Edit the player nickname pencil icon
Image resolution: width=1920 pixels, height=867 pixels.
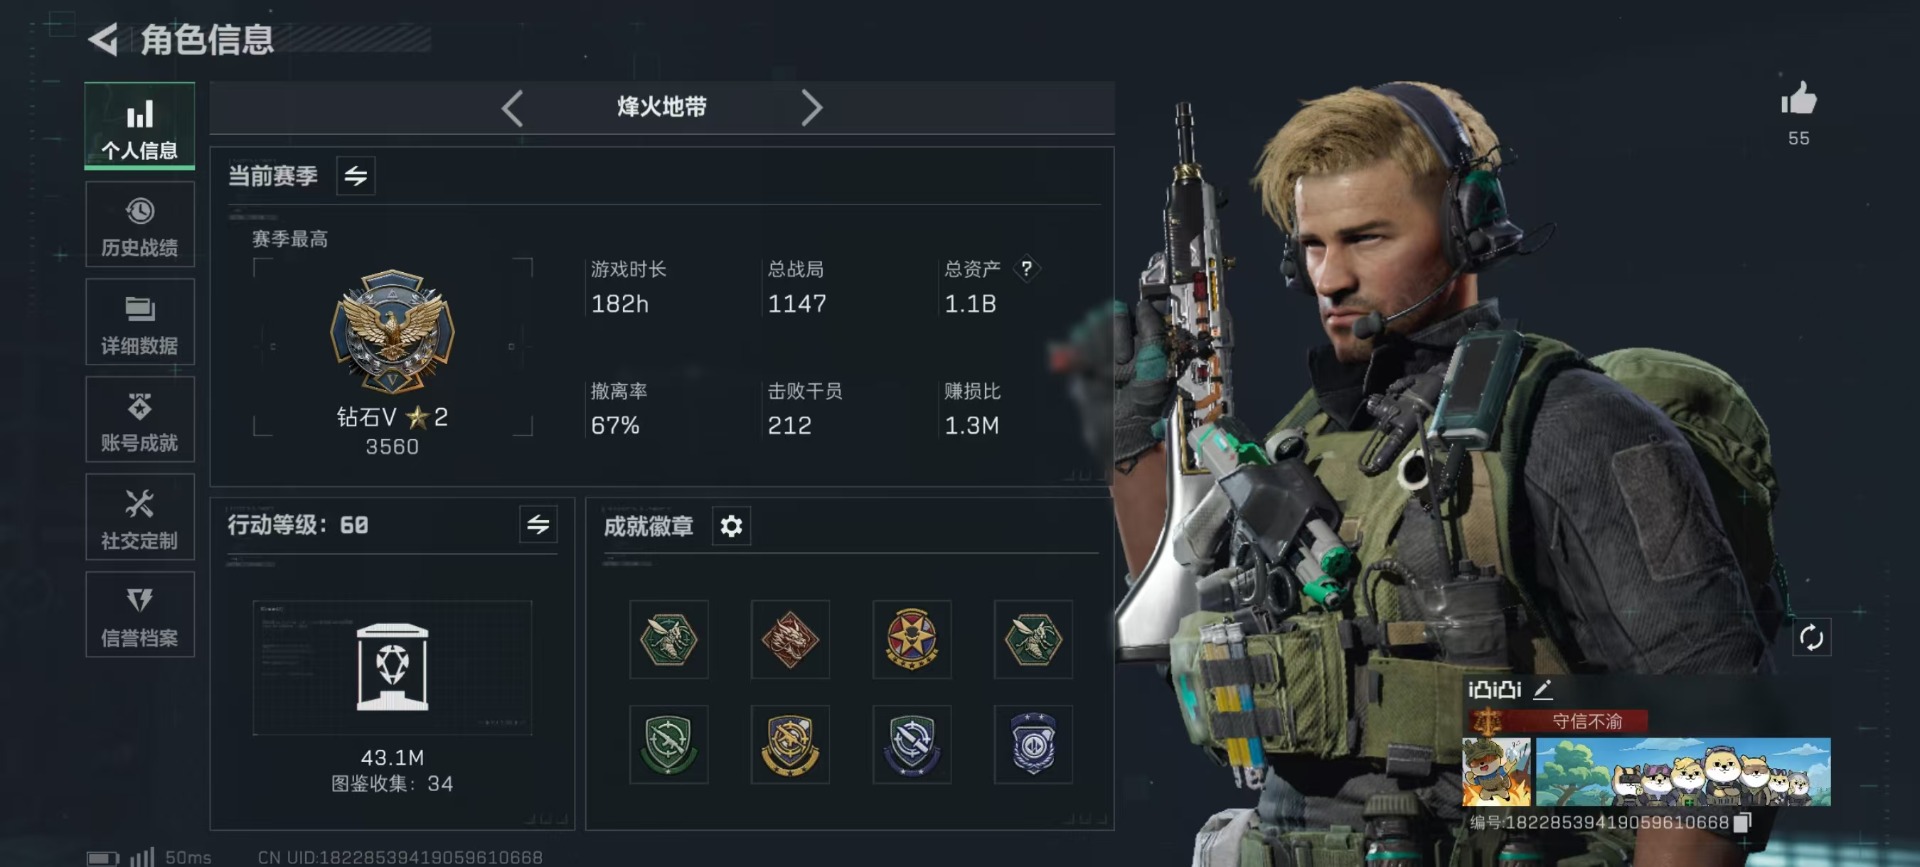pos(1543,689)
